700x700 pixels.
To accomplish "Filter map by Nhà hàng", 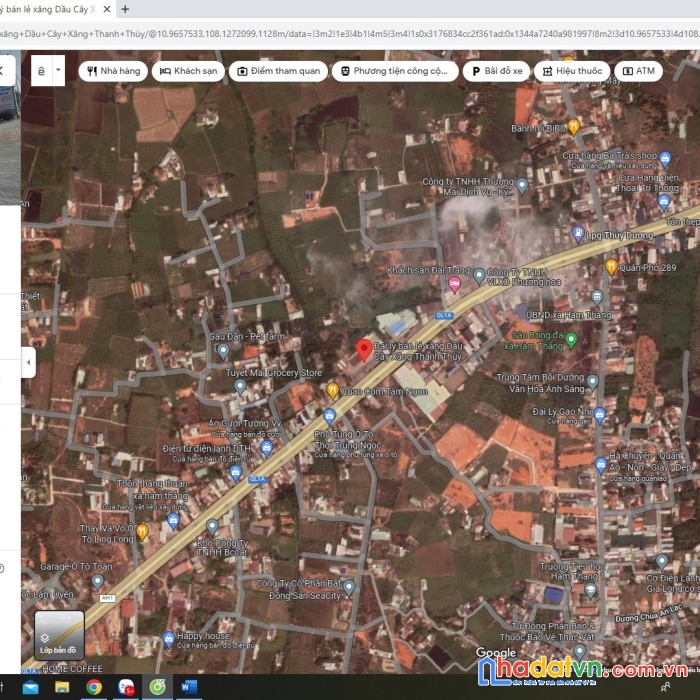I will click(x=113, y=71).
